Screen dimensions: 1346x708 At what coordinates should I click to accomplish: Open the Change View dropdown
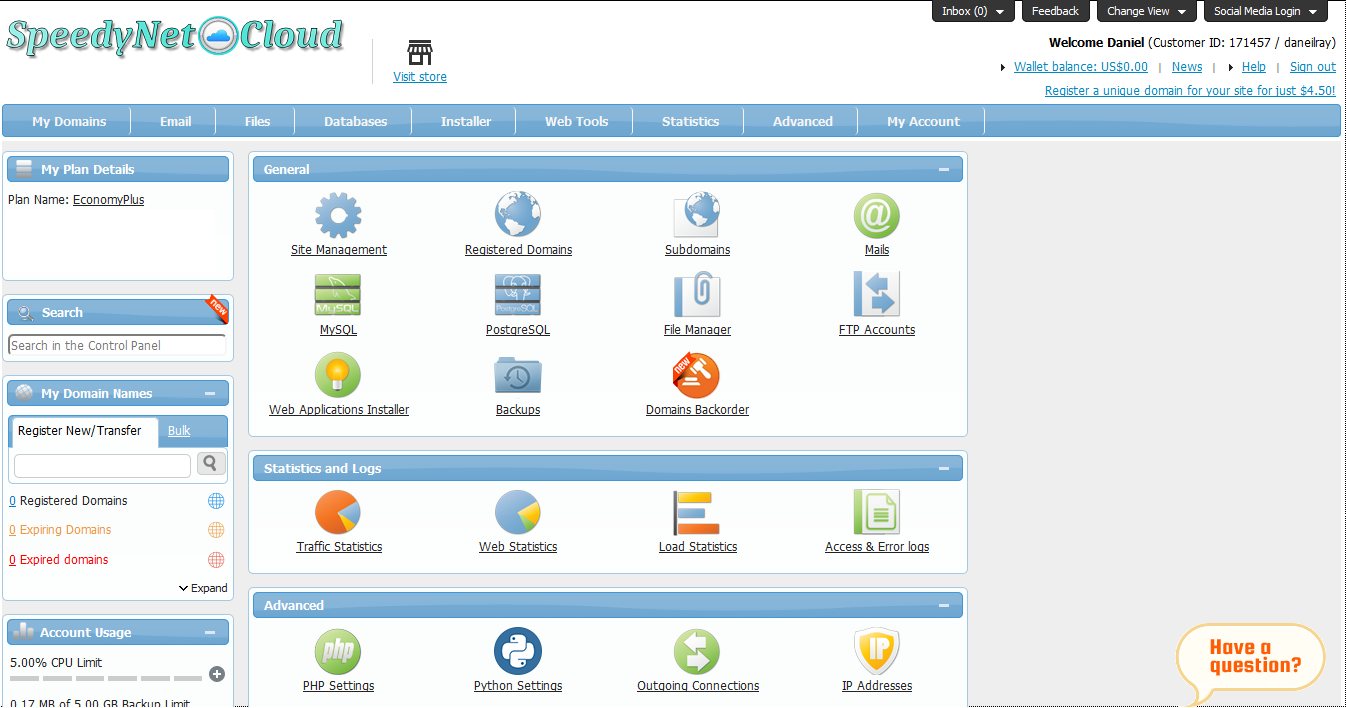[x=1146, y=11]
